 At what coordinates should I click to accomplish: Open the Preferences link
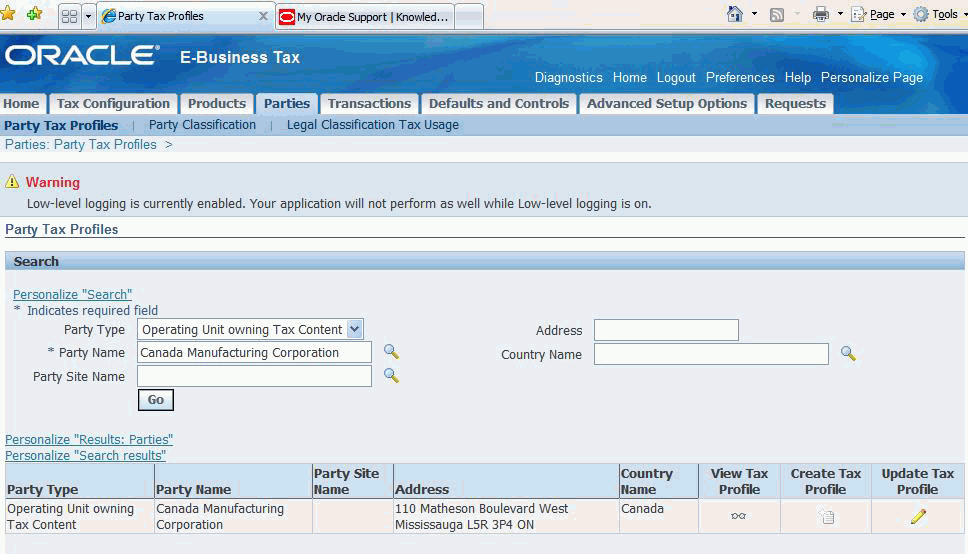(740, 78)
